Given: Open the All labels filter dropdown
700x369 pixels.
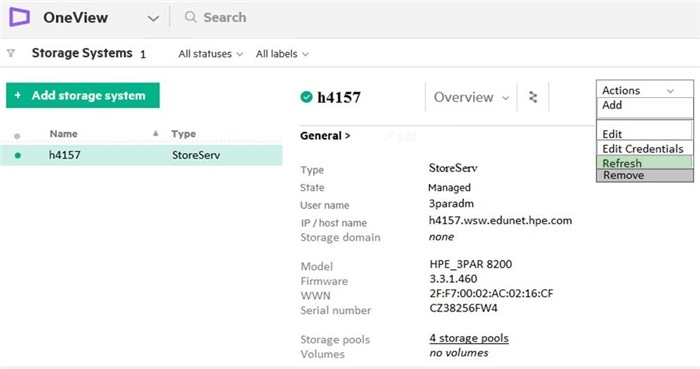Looking at the screenshot, I should (x=282, y=54).
